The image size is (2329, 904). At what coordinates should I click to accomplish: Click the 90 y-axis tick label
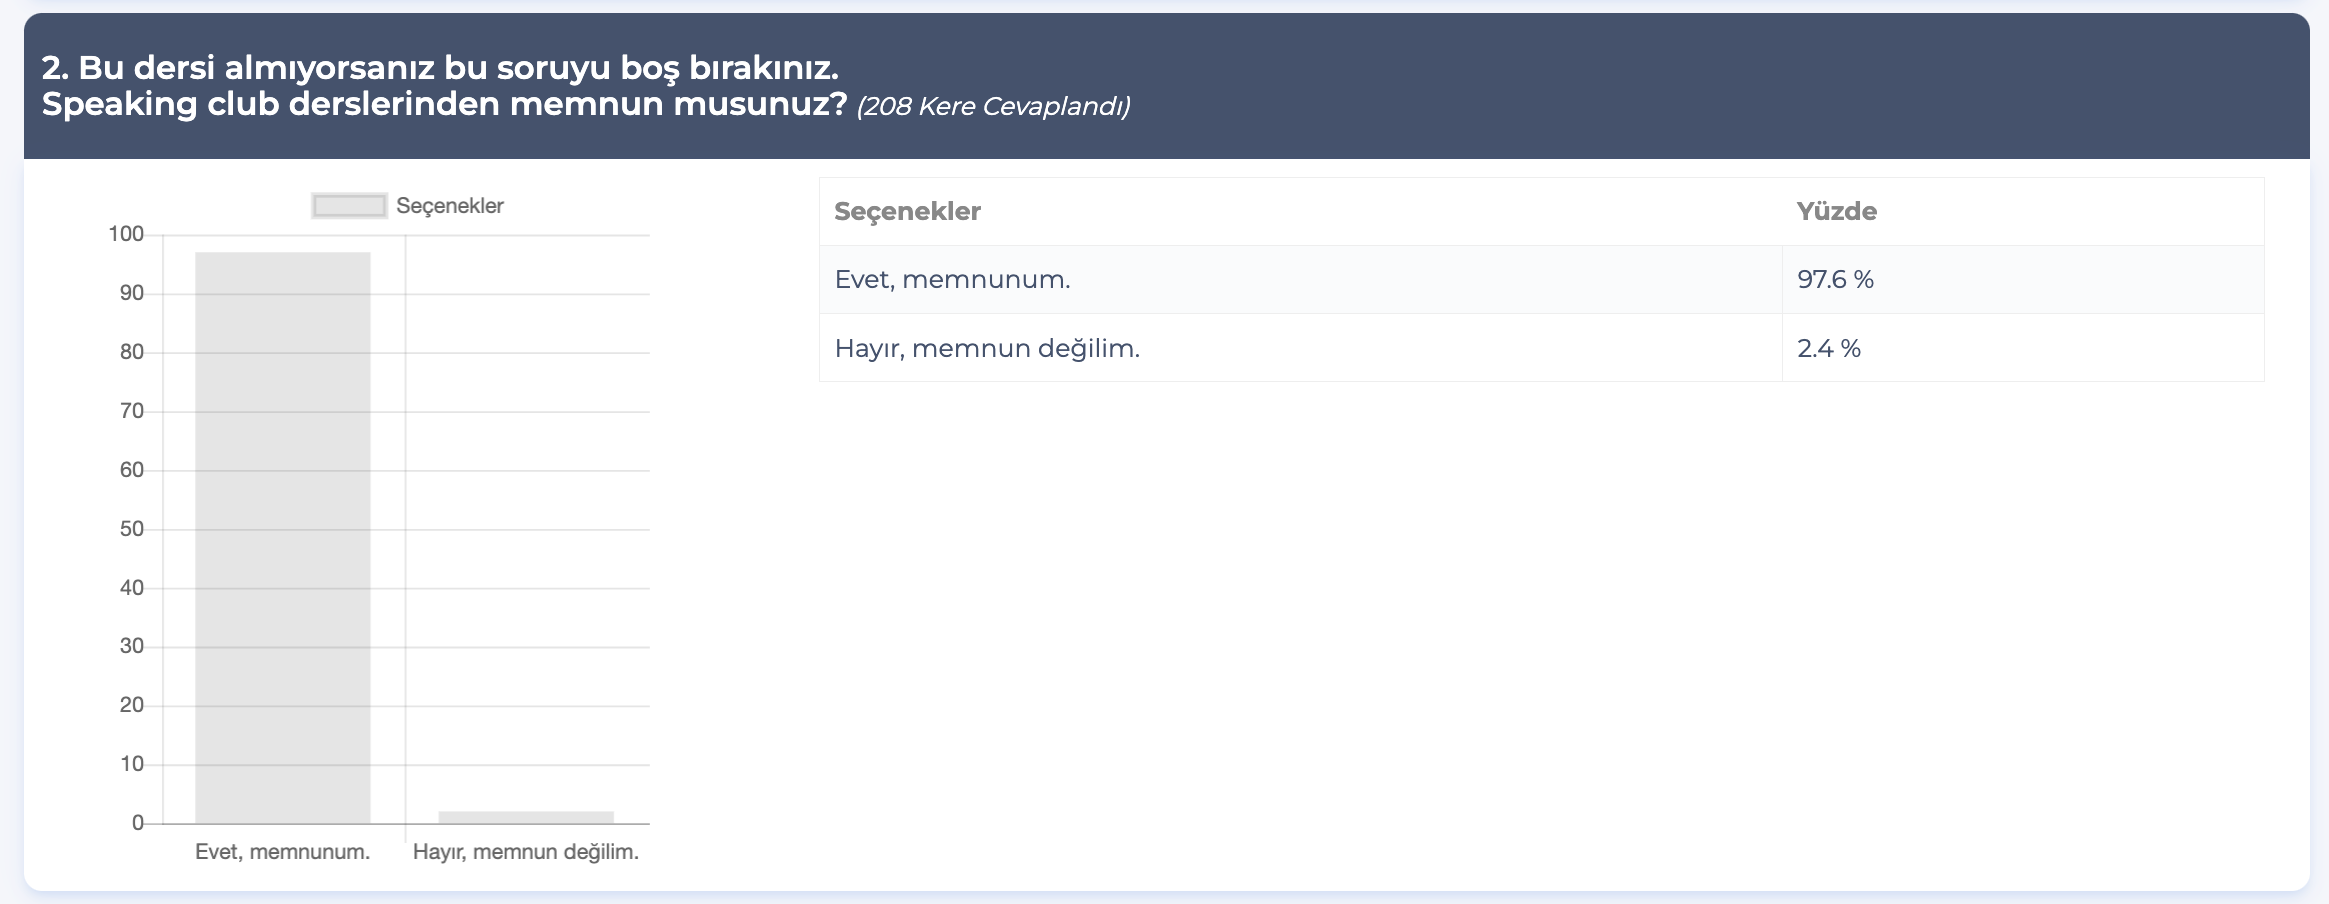pyautogui.click(x=132, y=293)
